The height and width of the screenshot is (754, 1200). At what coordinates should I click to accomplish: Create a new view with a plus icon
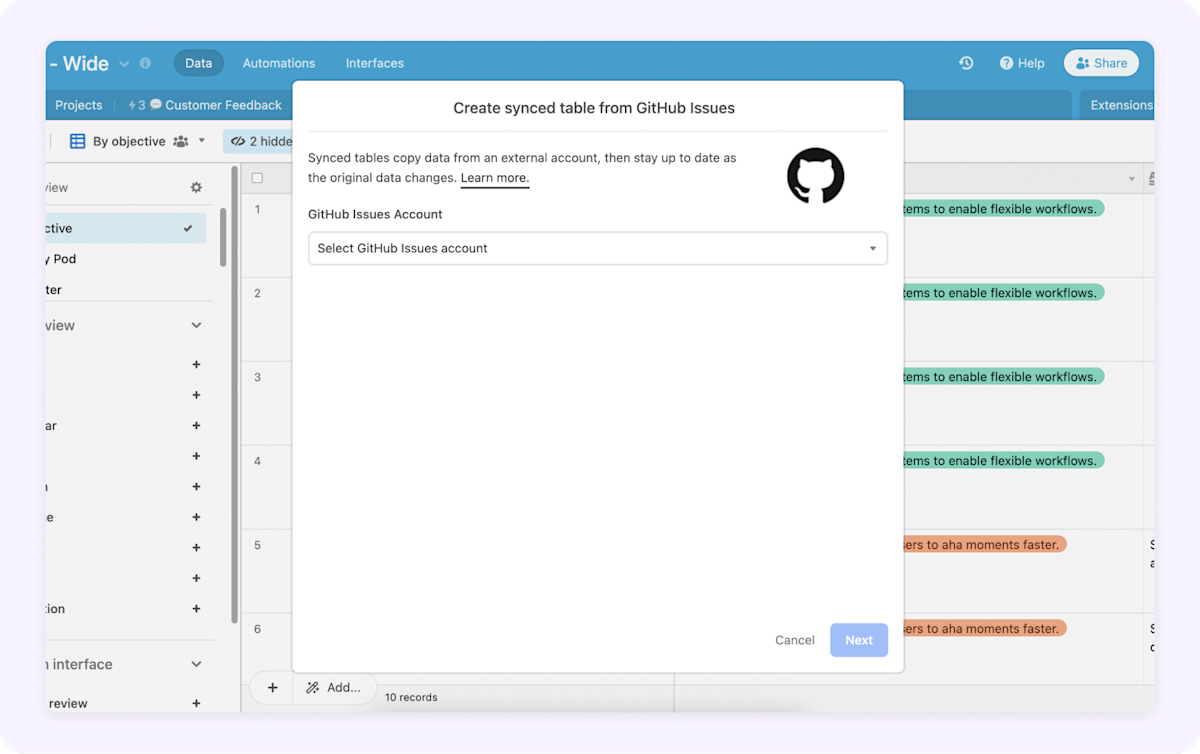[196, 364]
